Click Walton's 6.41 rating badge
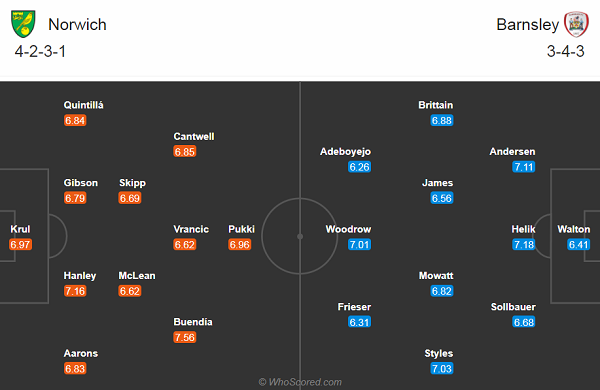600x390 pixels. (579, 244)
